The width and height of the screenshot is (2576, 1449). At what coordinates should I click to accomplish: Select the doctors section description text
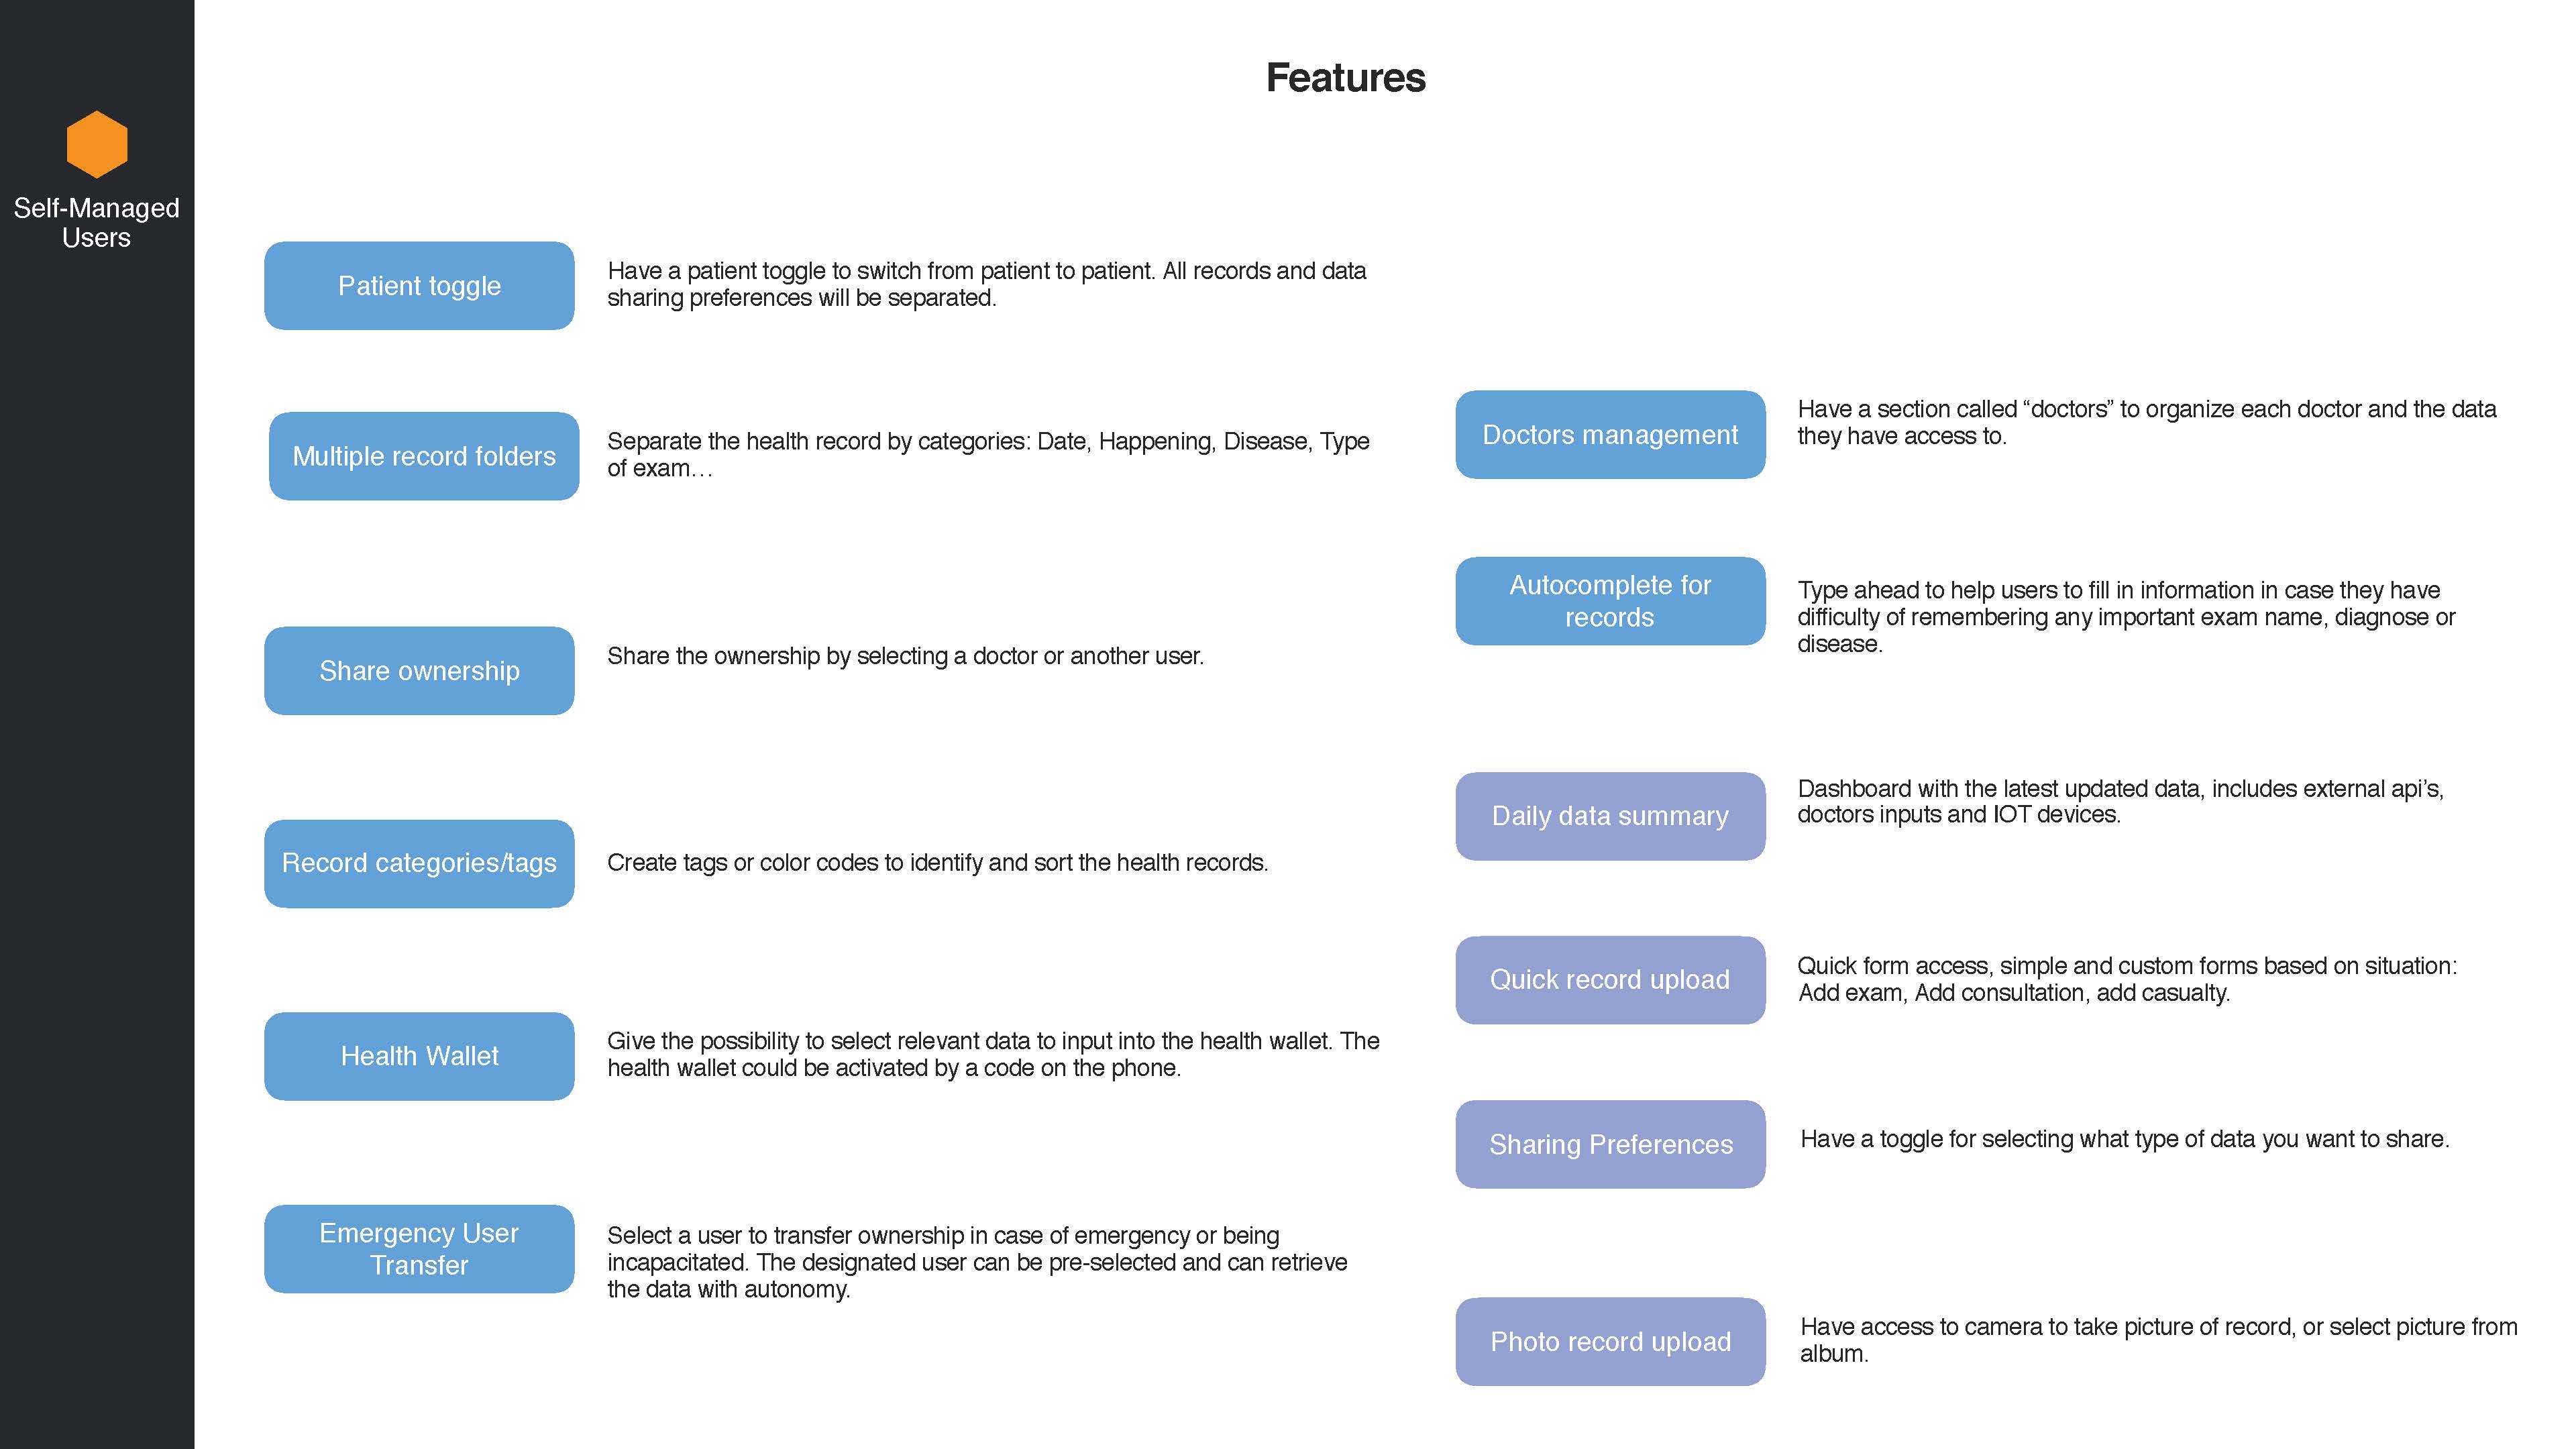2146,422
